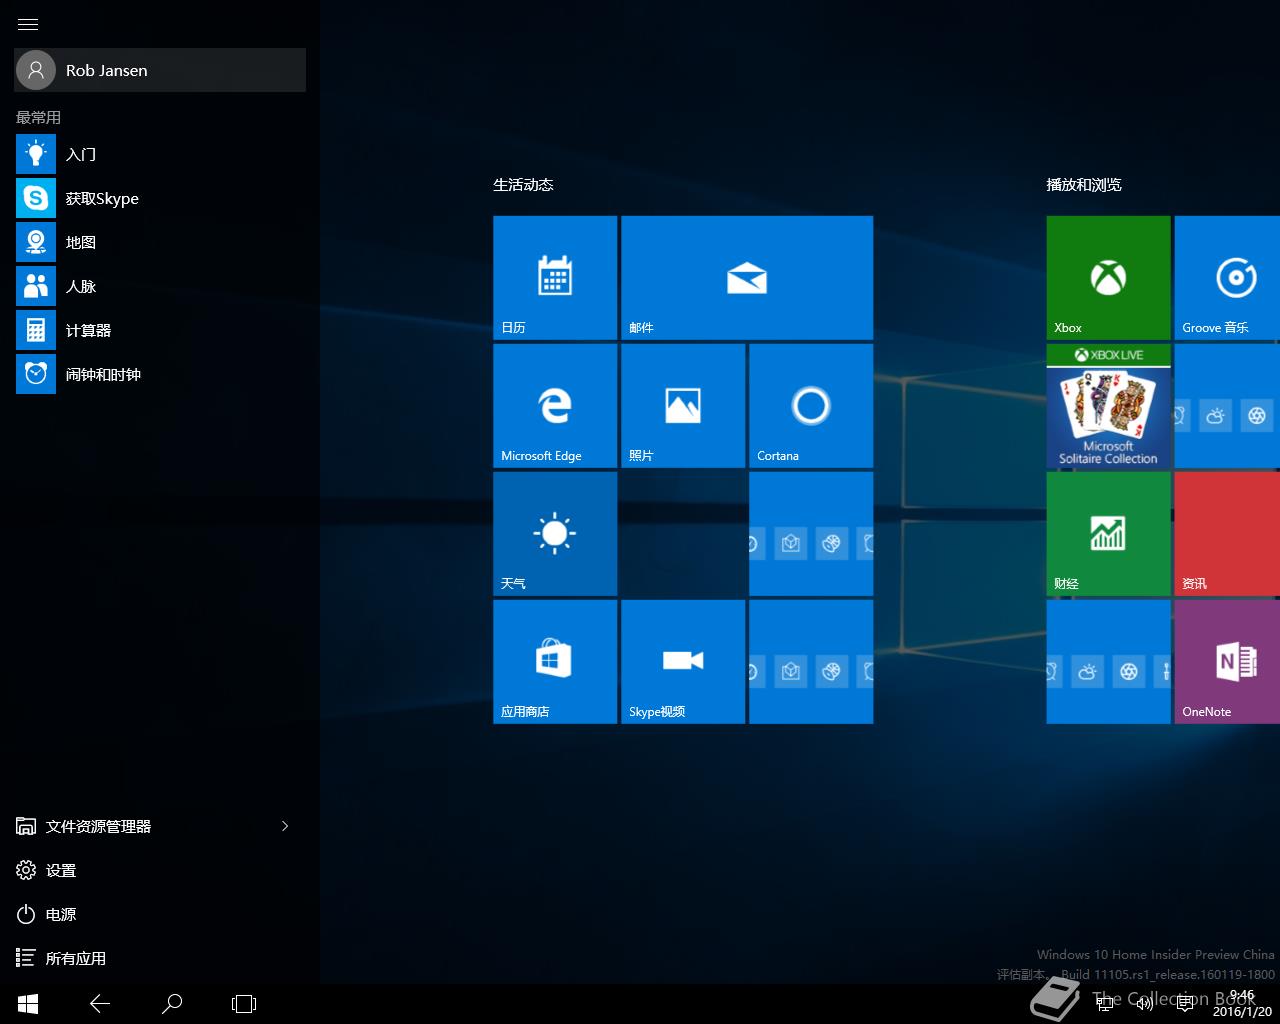Image resolution: width=1280 pixels, height=1024 pixels.
Task: Select the 播放和浏览 group heading
Action: 1084,185
